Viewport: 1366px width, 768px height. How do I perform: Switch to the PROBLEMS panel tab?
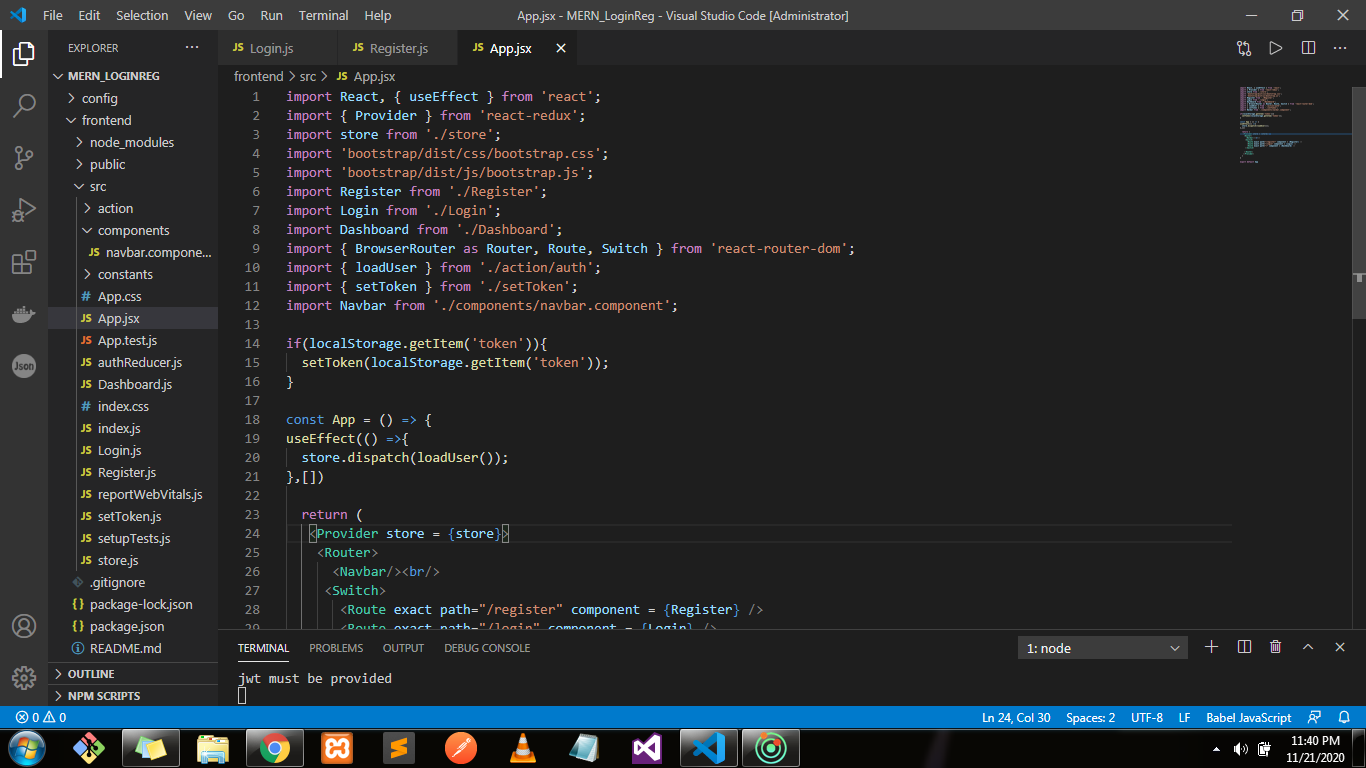[336, 648]
